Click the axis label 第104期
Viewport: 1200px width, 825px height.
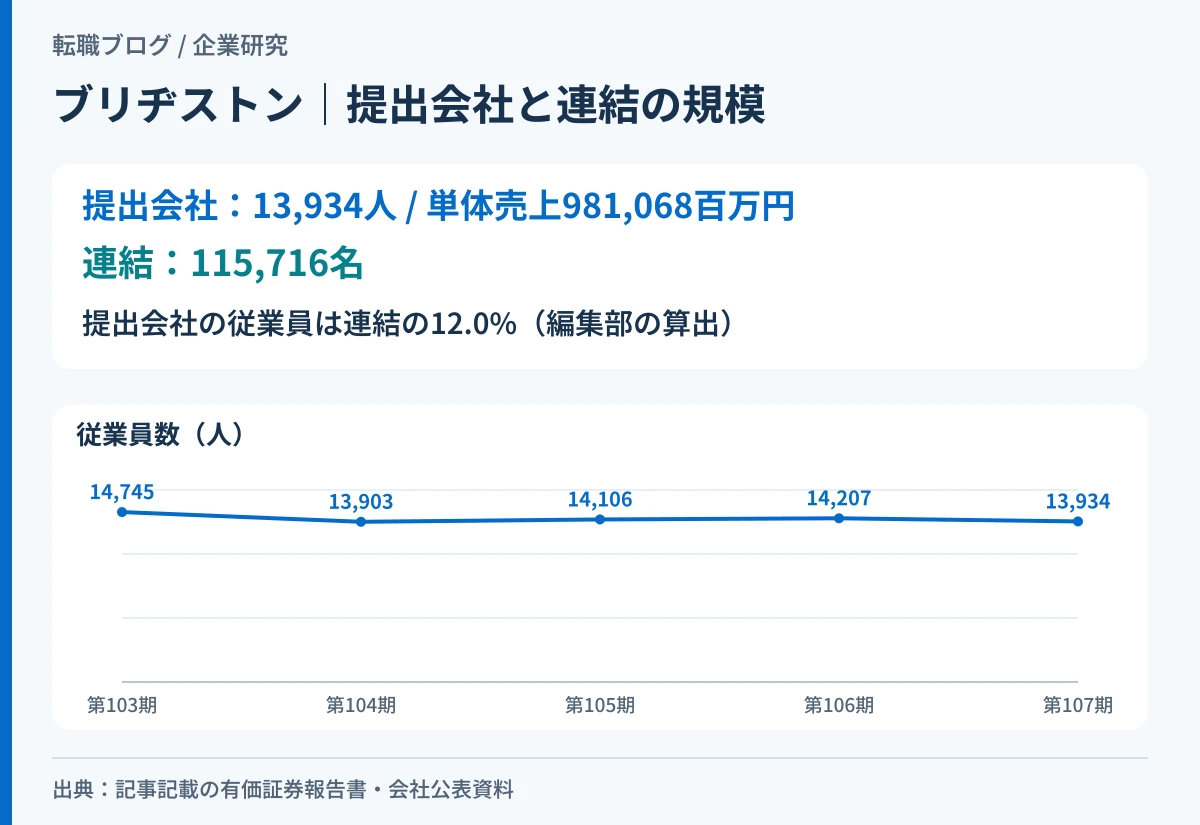pyautogui.click(x=361, y=705)
